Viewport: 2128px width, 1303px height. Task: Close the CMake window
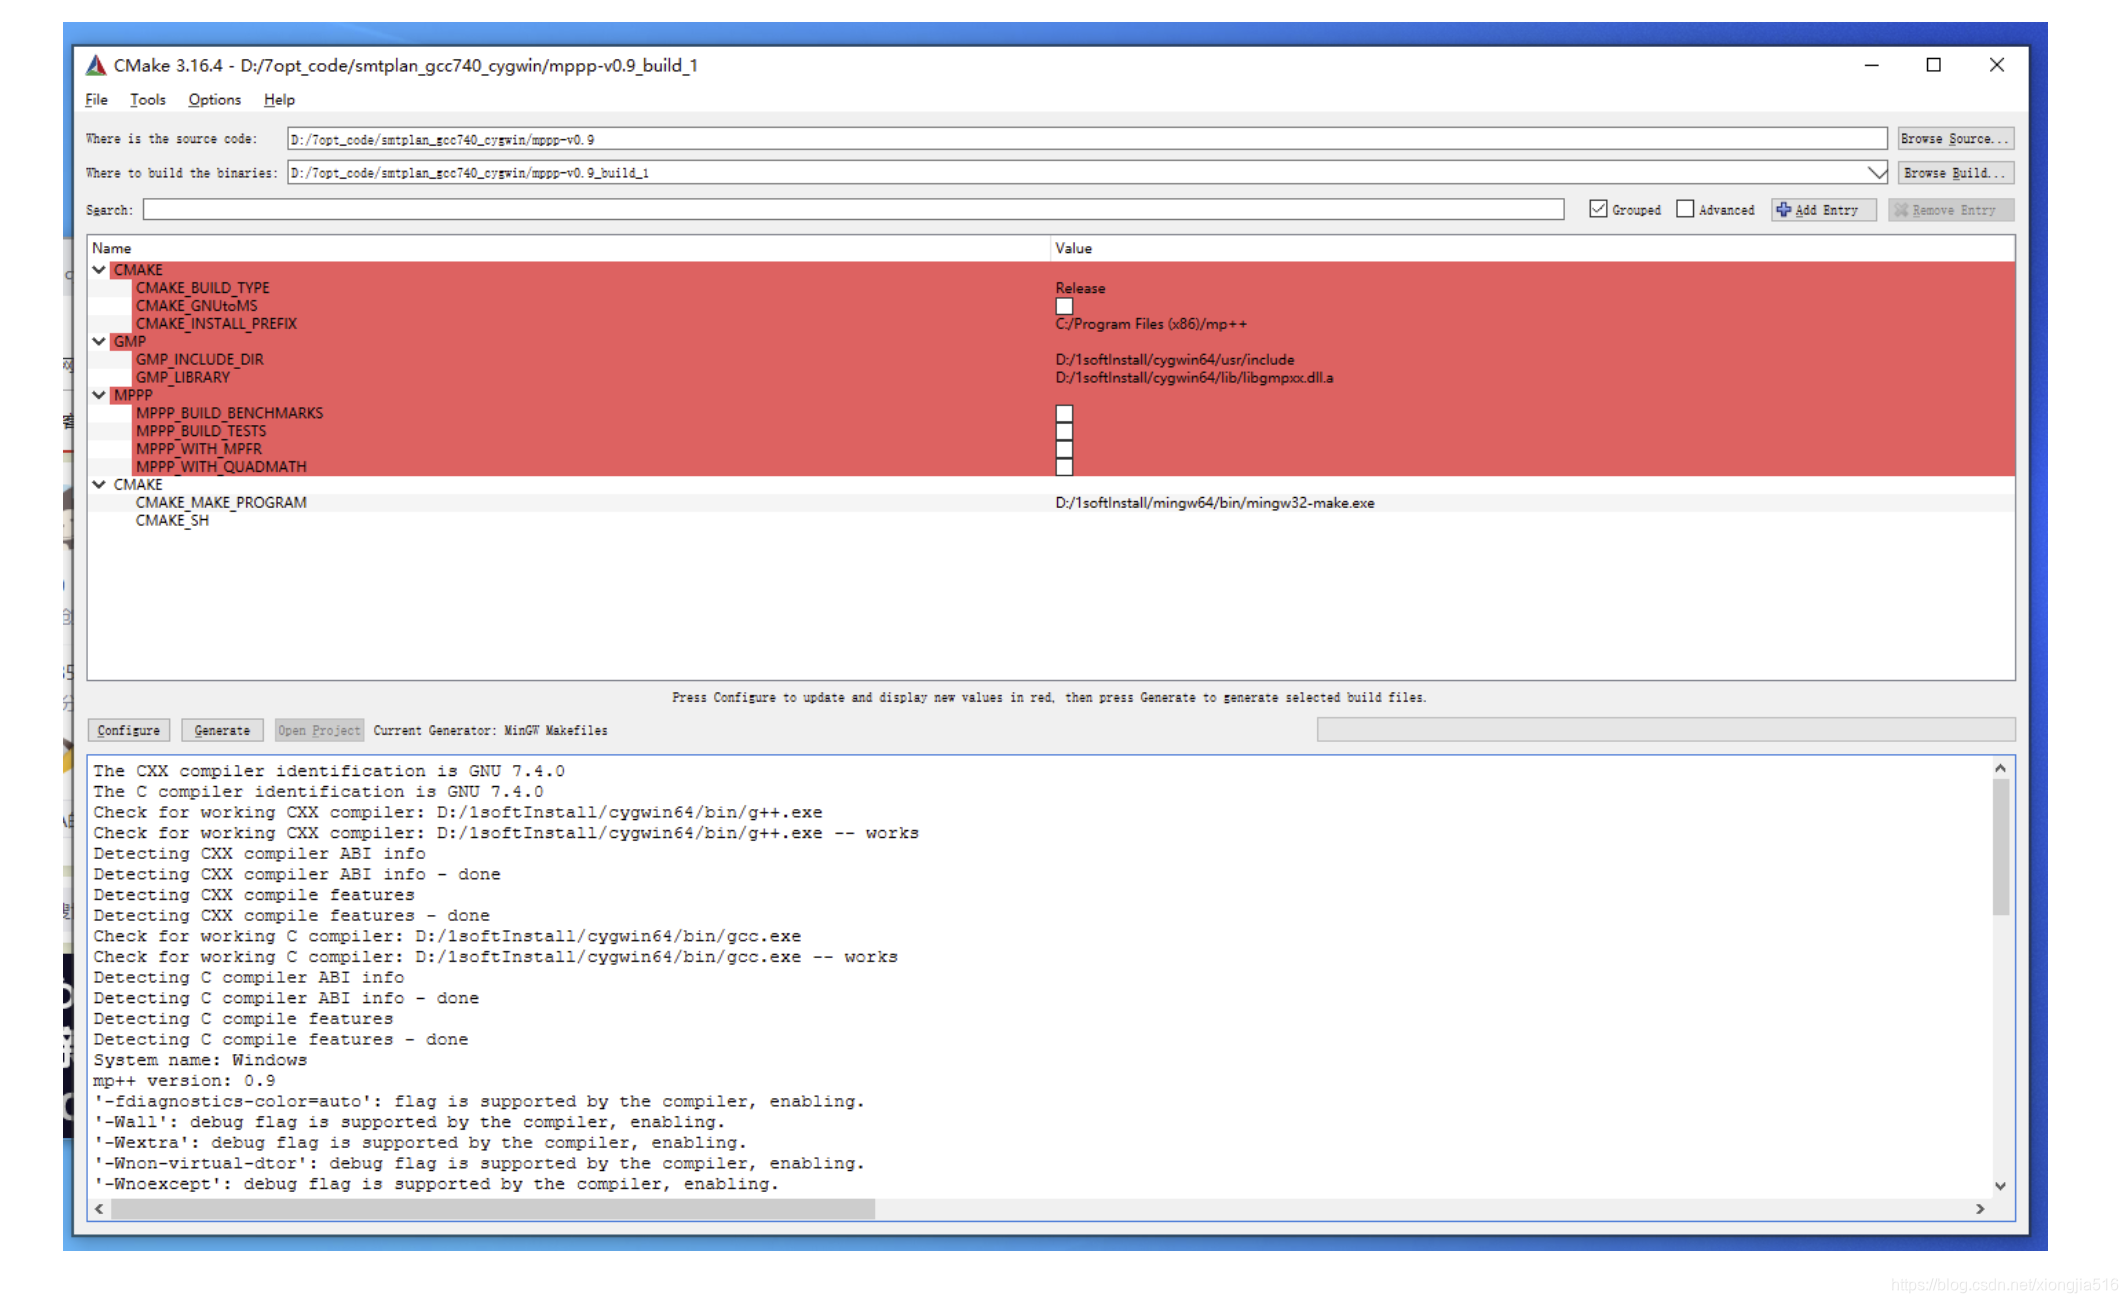[x=1997, y=65]
